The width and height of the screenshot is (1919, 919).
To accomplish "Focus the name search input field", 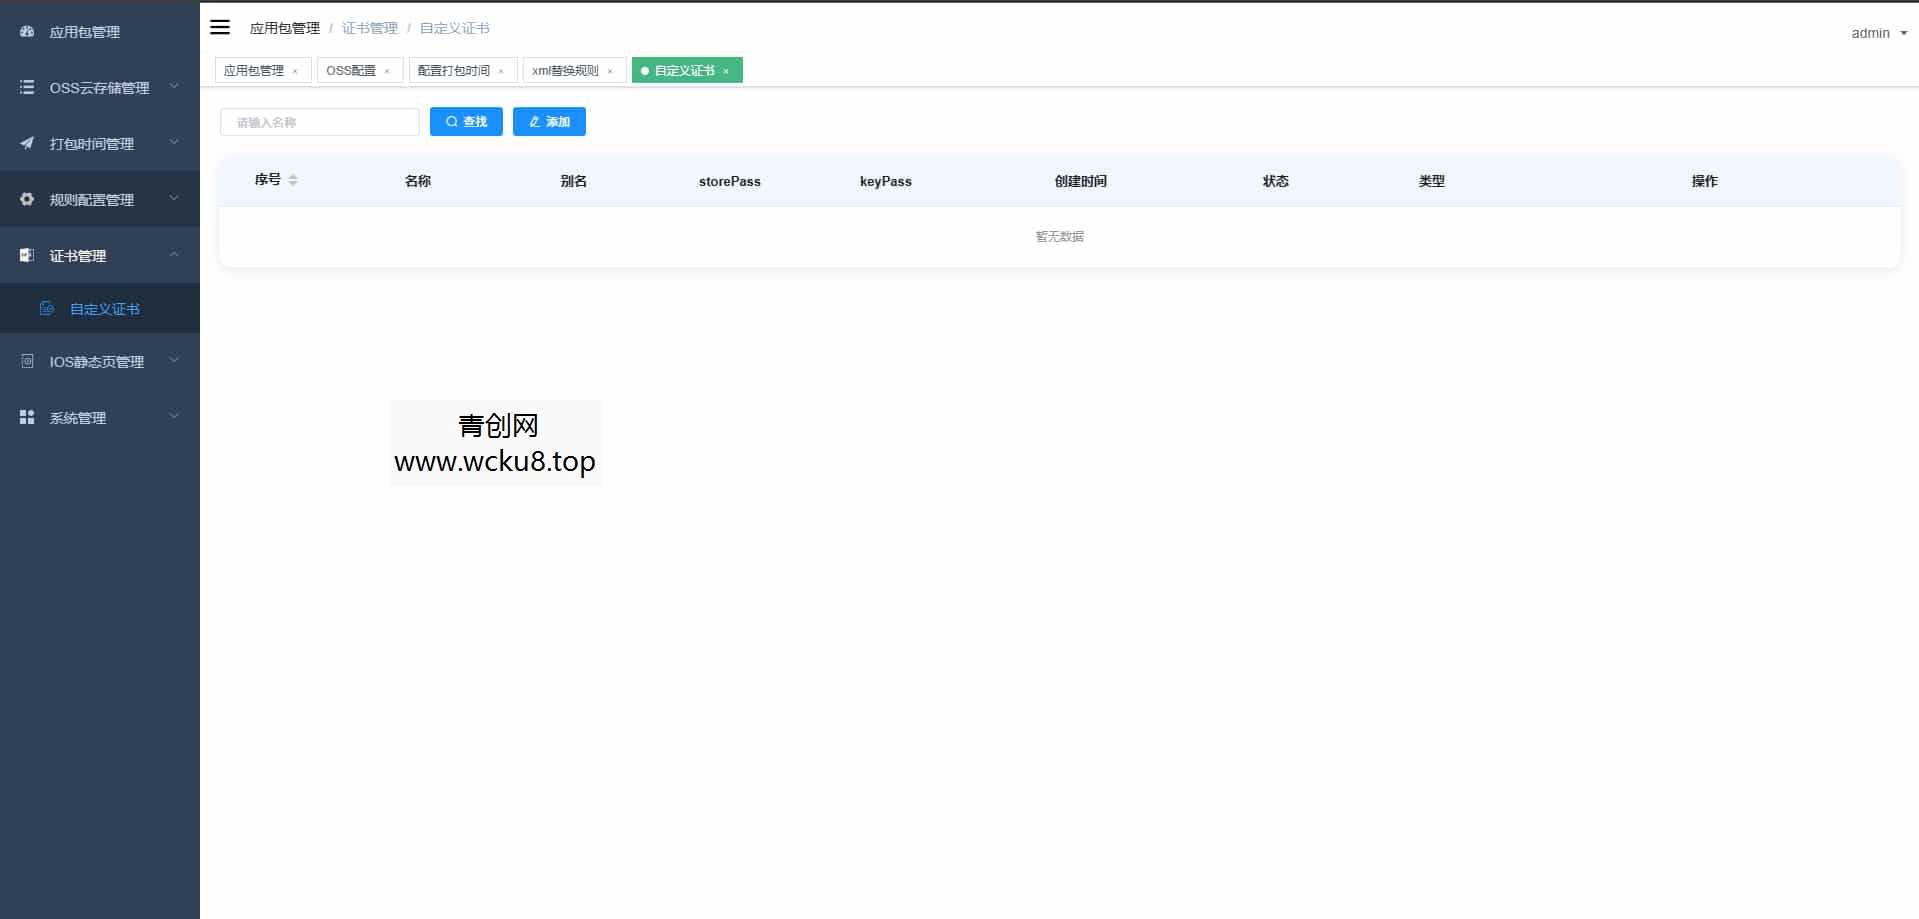I will click(319, 122).
